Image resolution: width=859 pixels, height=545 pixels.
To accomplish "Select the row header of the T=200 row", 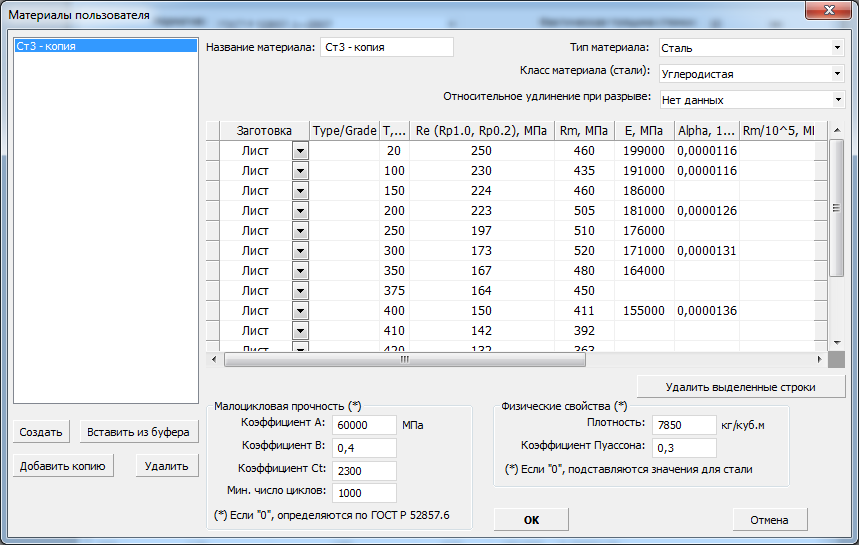I will pyautogui.click(x=213, y=211).
